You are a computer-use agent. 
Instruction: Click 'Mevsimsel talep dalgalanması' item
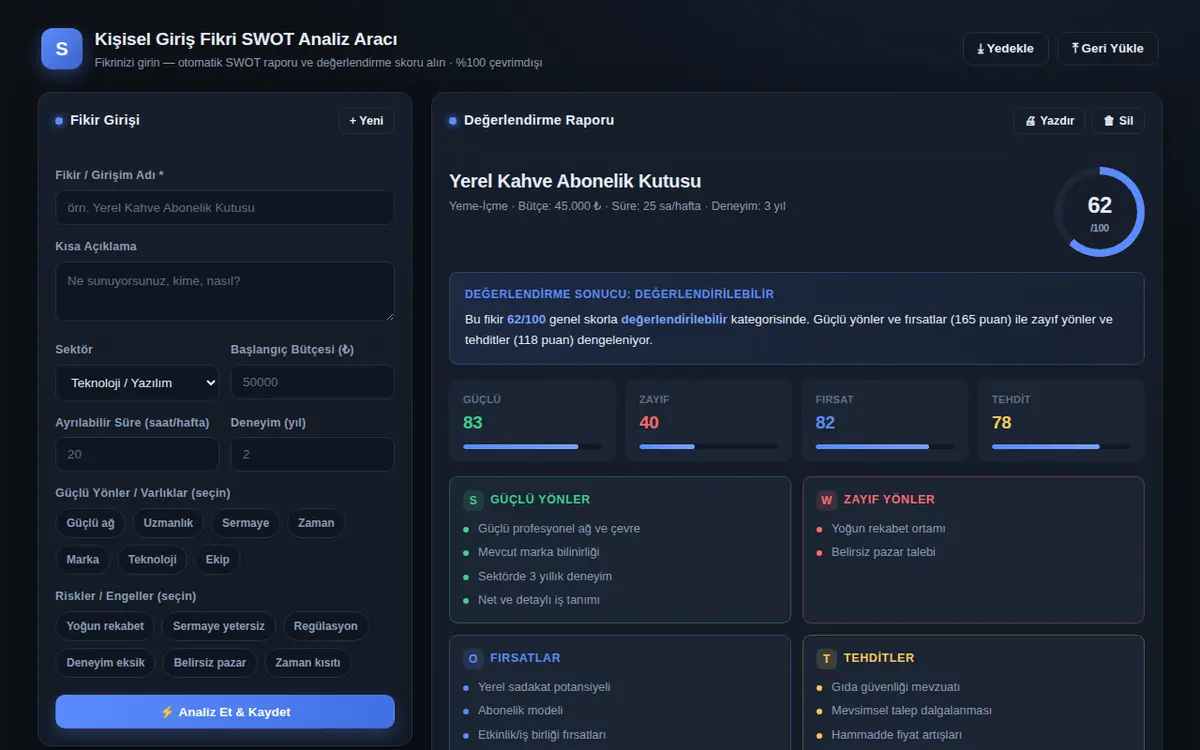click(x=911, y=711)
